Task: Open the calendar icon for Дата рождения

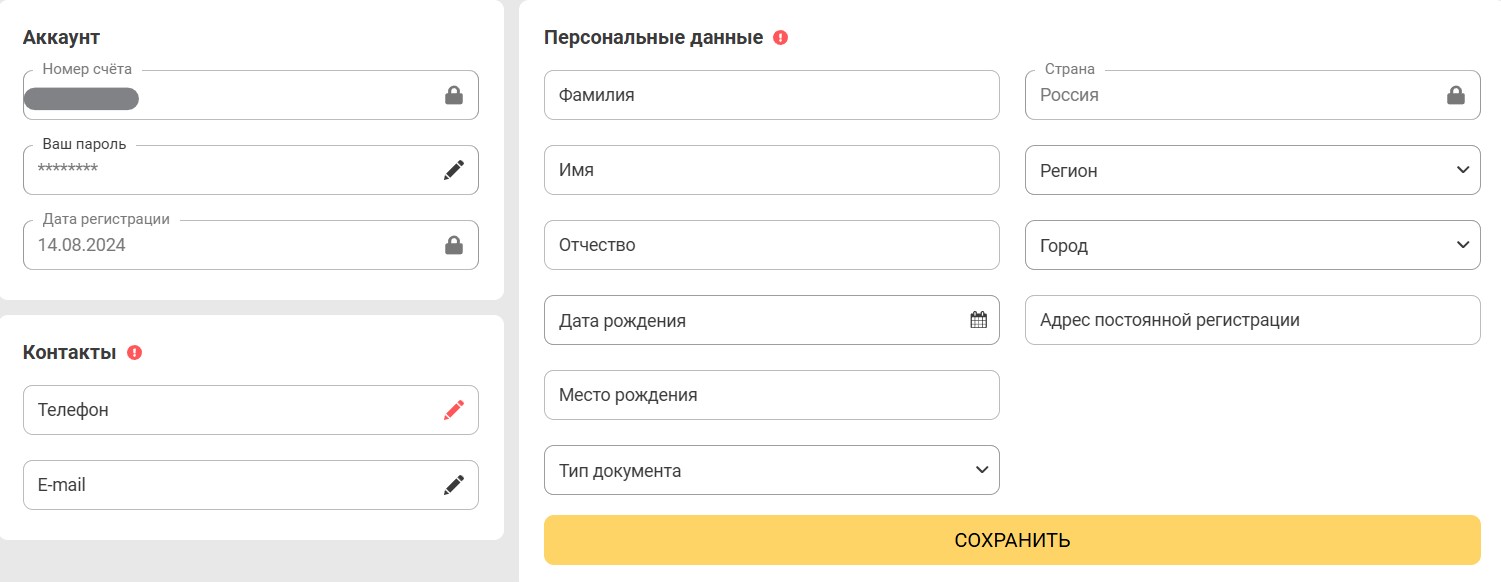Action: 978,319
